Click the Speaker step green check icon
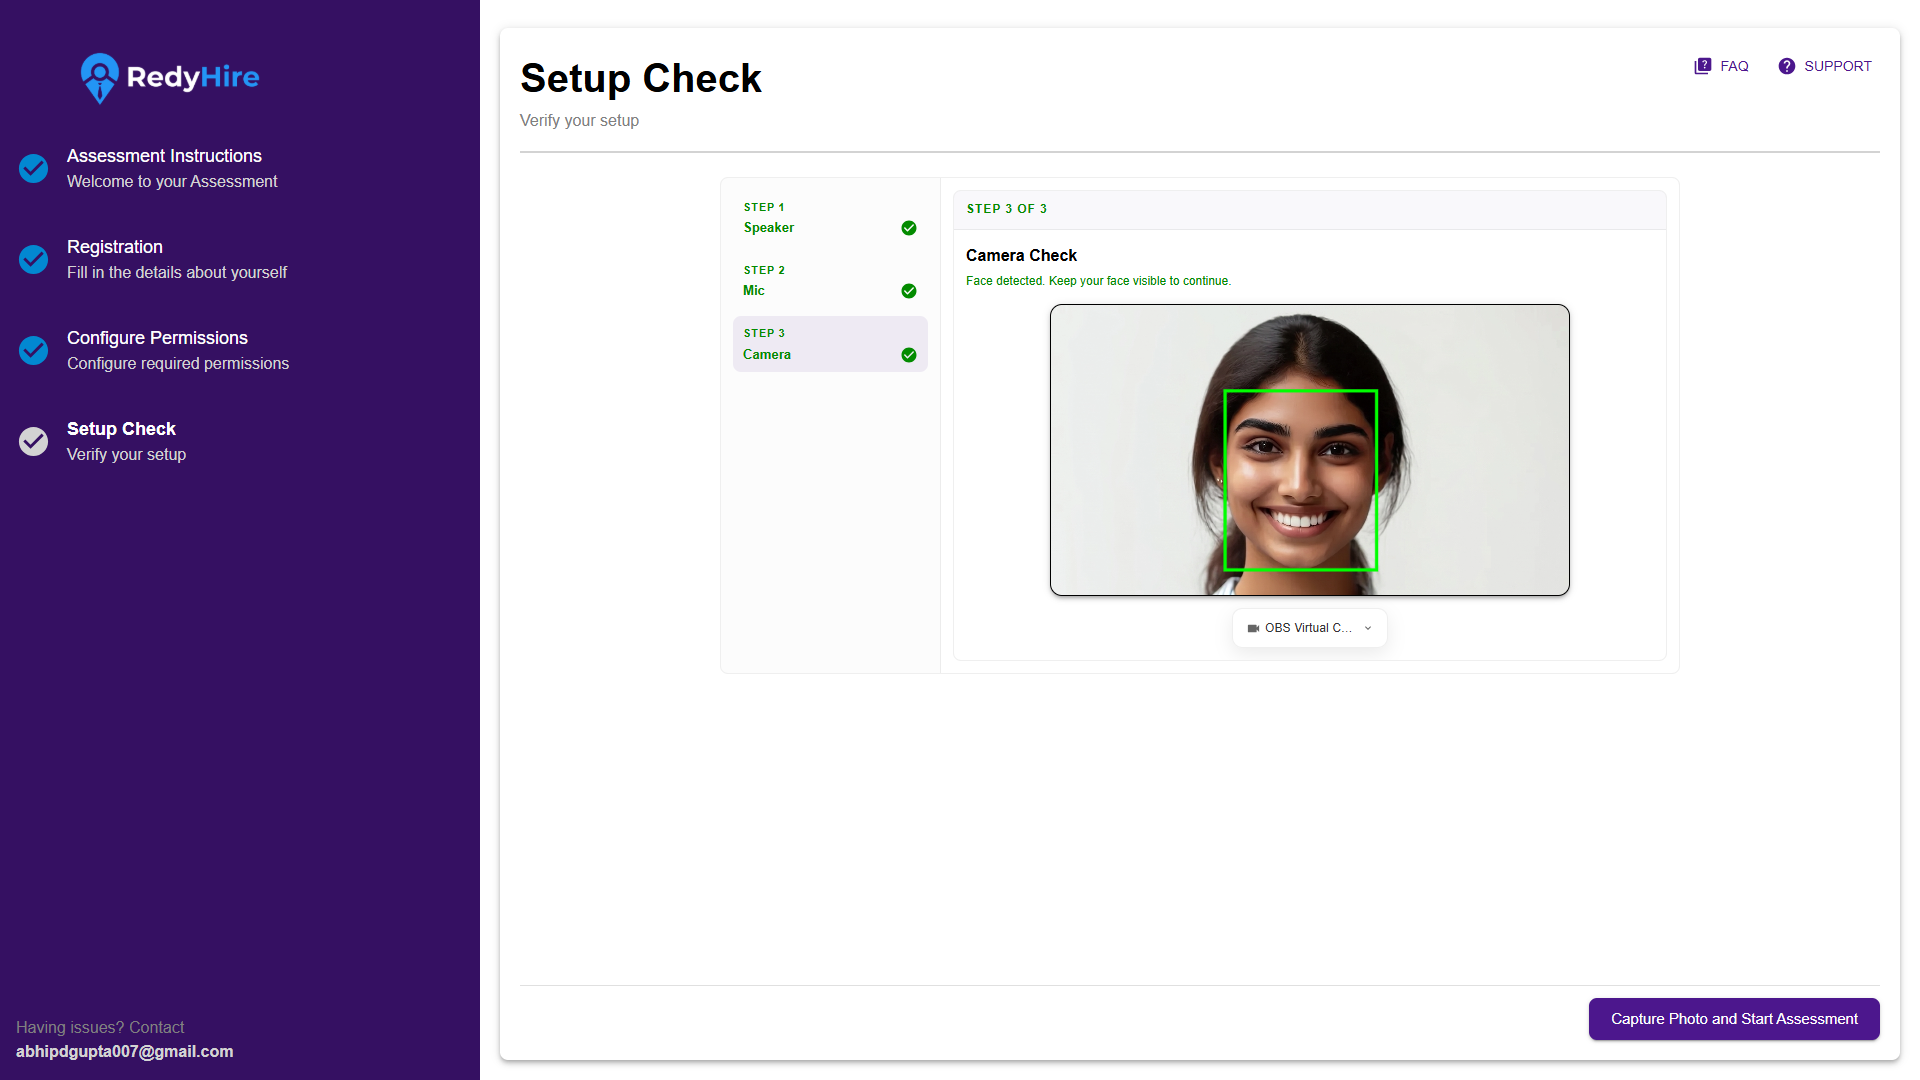Screen dimensions: 1920x1080 click(x=908, y=228)
